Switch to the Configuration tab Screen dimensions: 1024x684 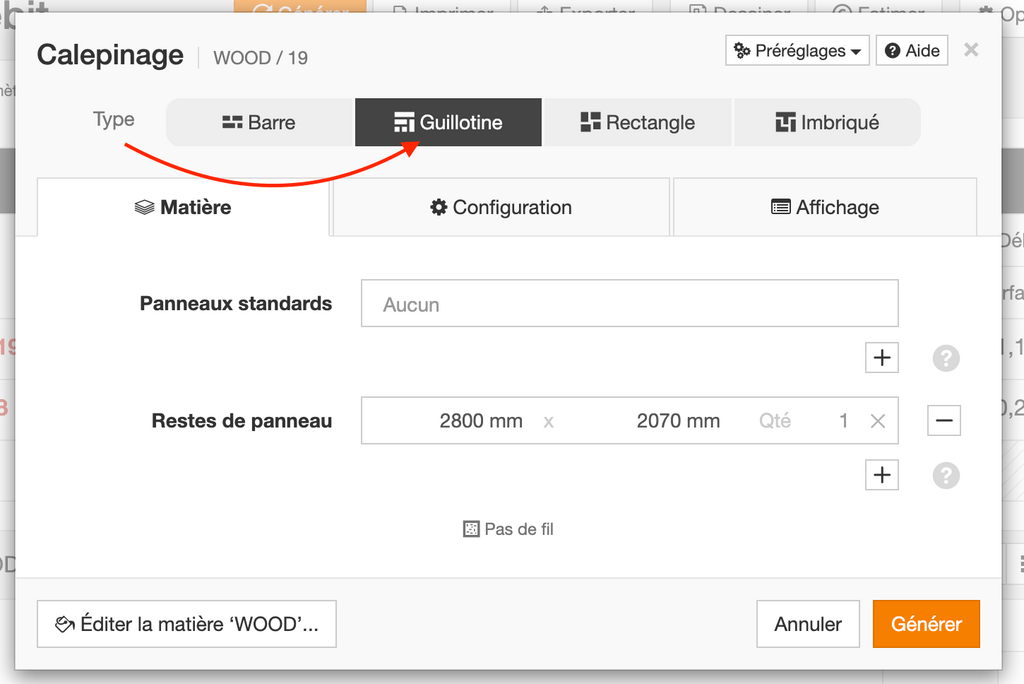click(x=501, y=208)
